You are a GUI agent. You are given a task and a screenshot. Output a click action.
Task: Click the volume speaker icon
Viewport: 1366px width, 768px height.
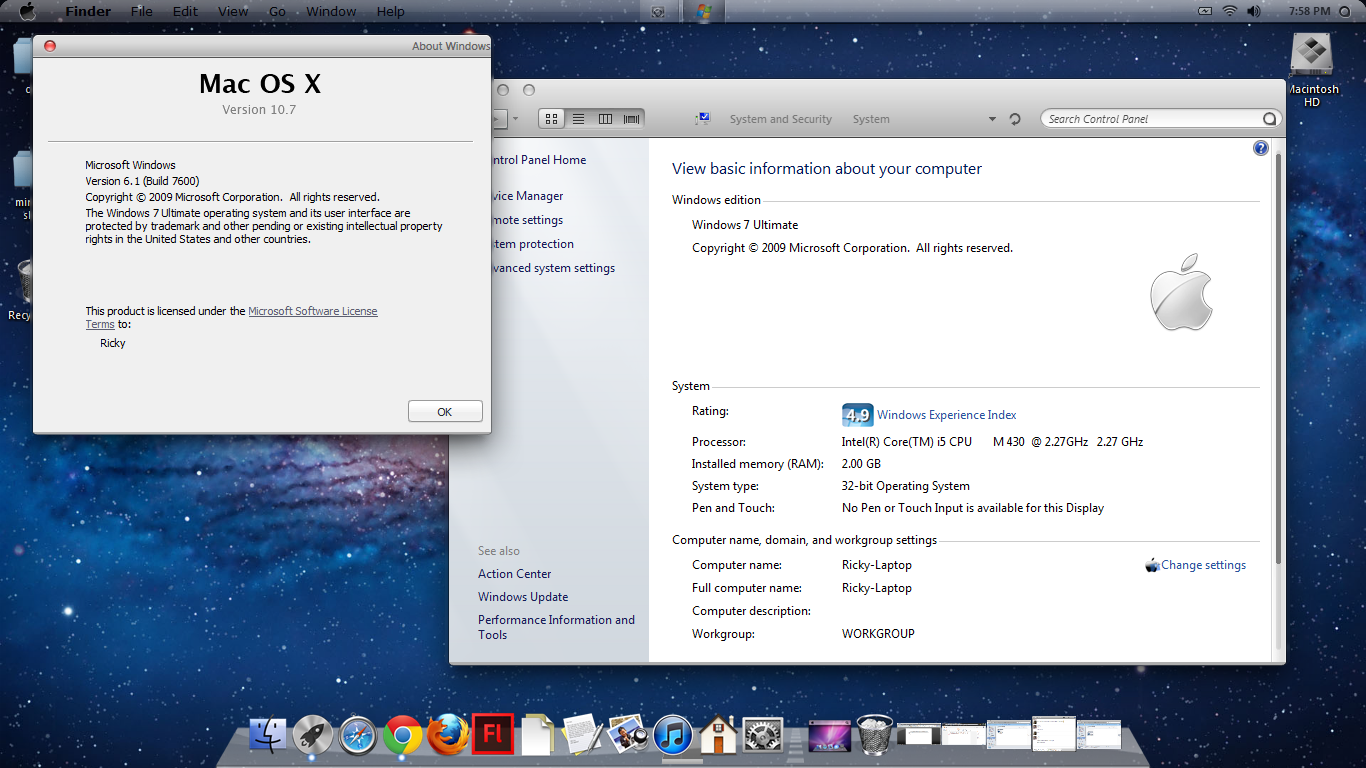(1254, 12)
